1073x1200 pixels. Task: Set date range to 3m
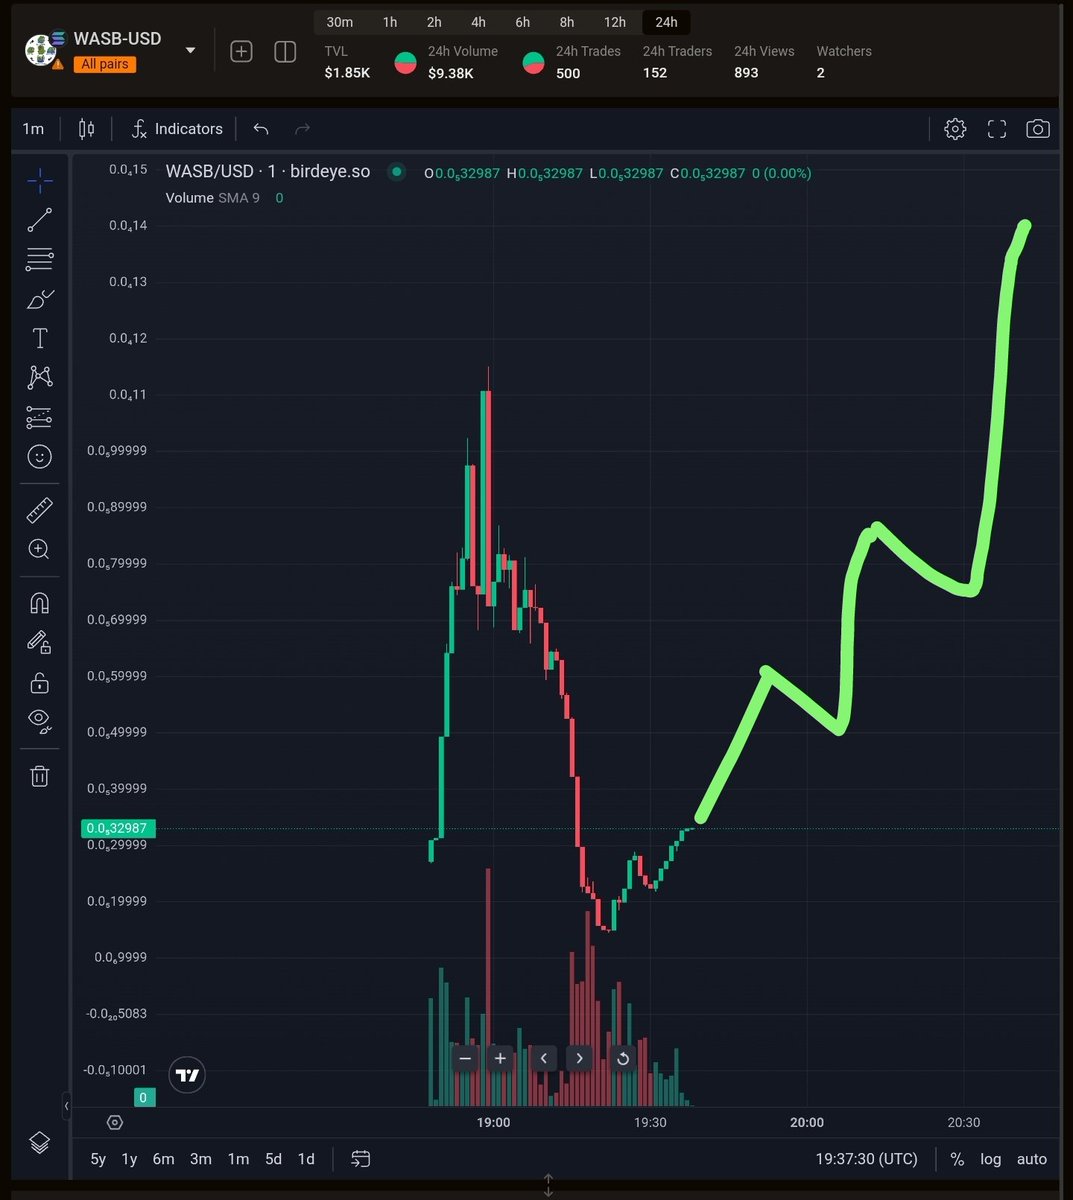pyautogui.click(x=201, y=1159)
